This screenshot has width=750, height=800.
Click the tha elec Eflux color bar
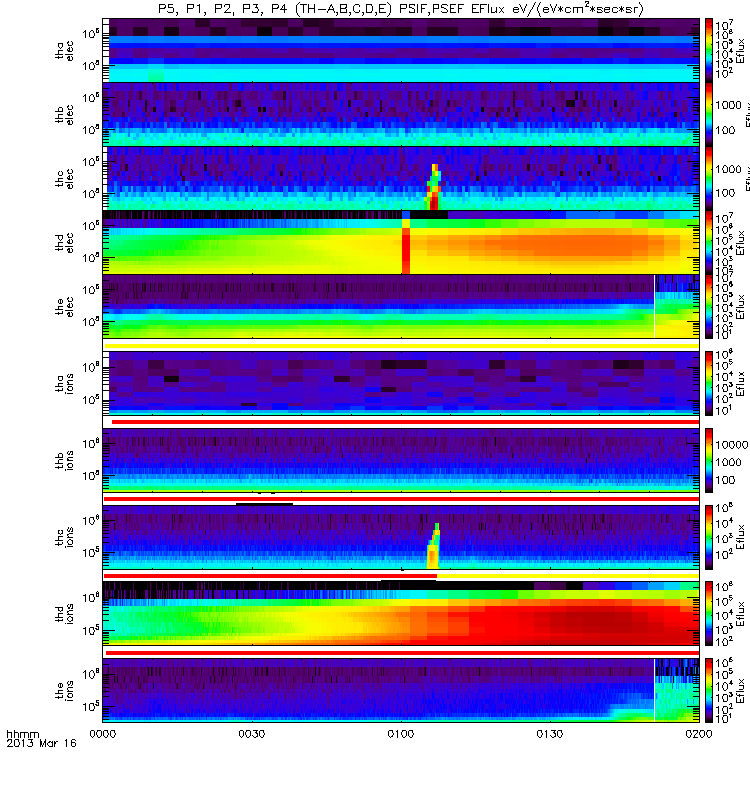click(709, 50)
